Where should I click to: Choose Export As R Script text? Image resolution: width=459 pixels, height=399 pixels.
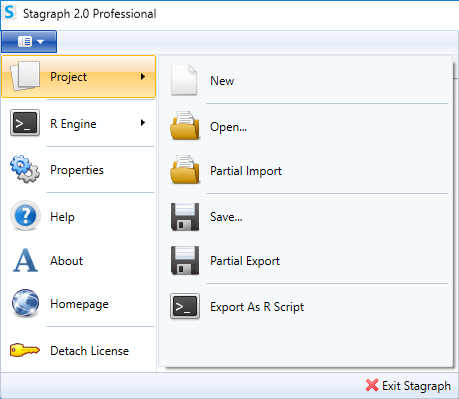coord(257,307)
